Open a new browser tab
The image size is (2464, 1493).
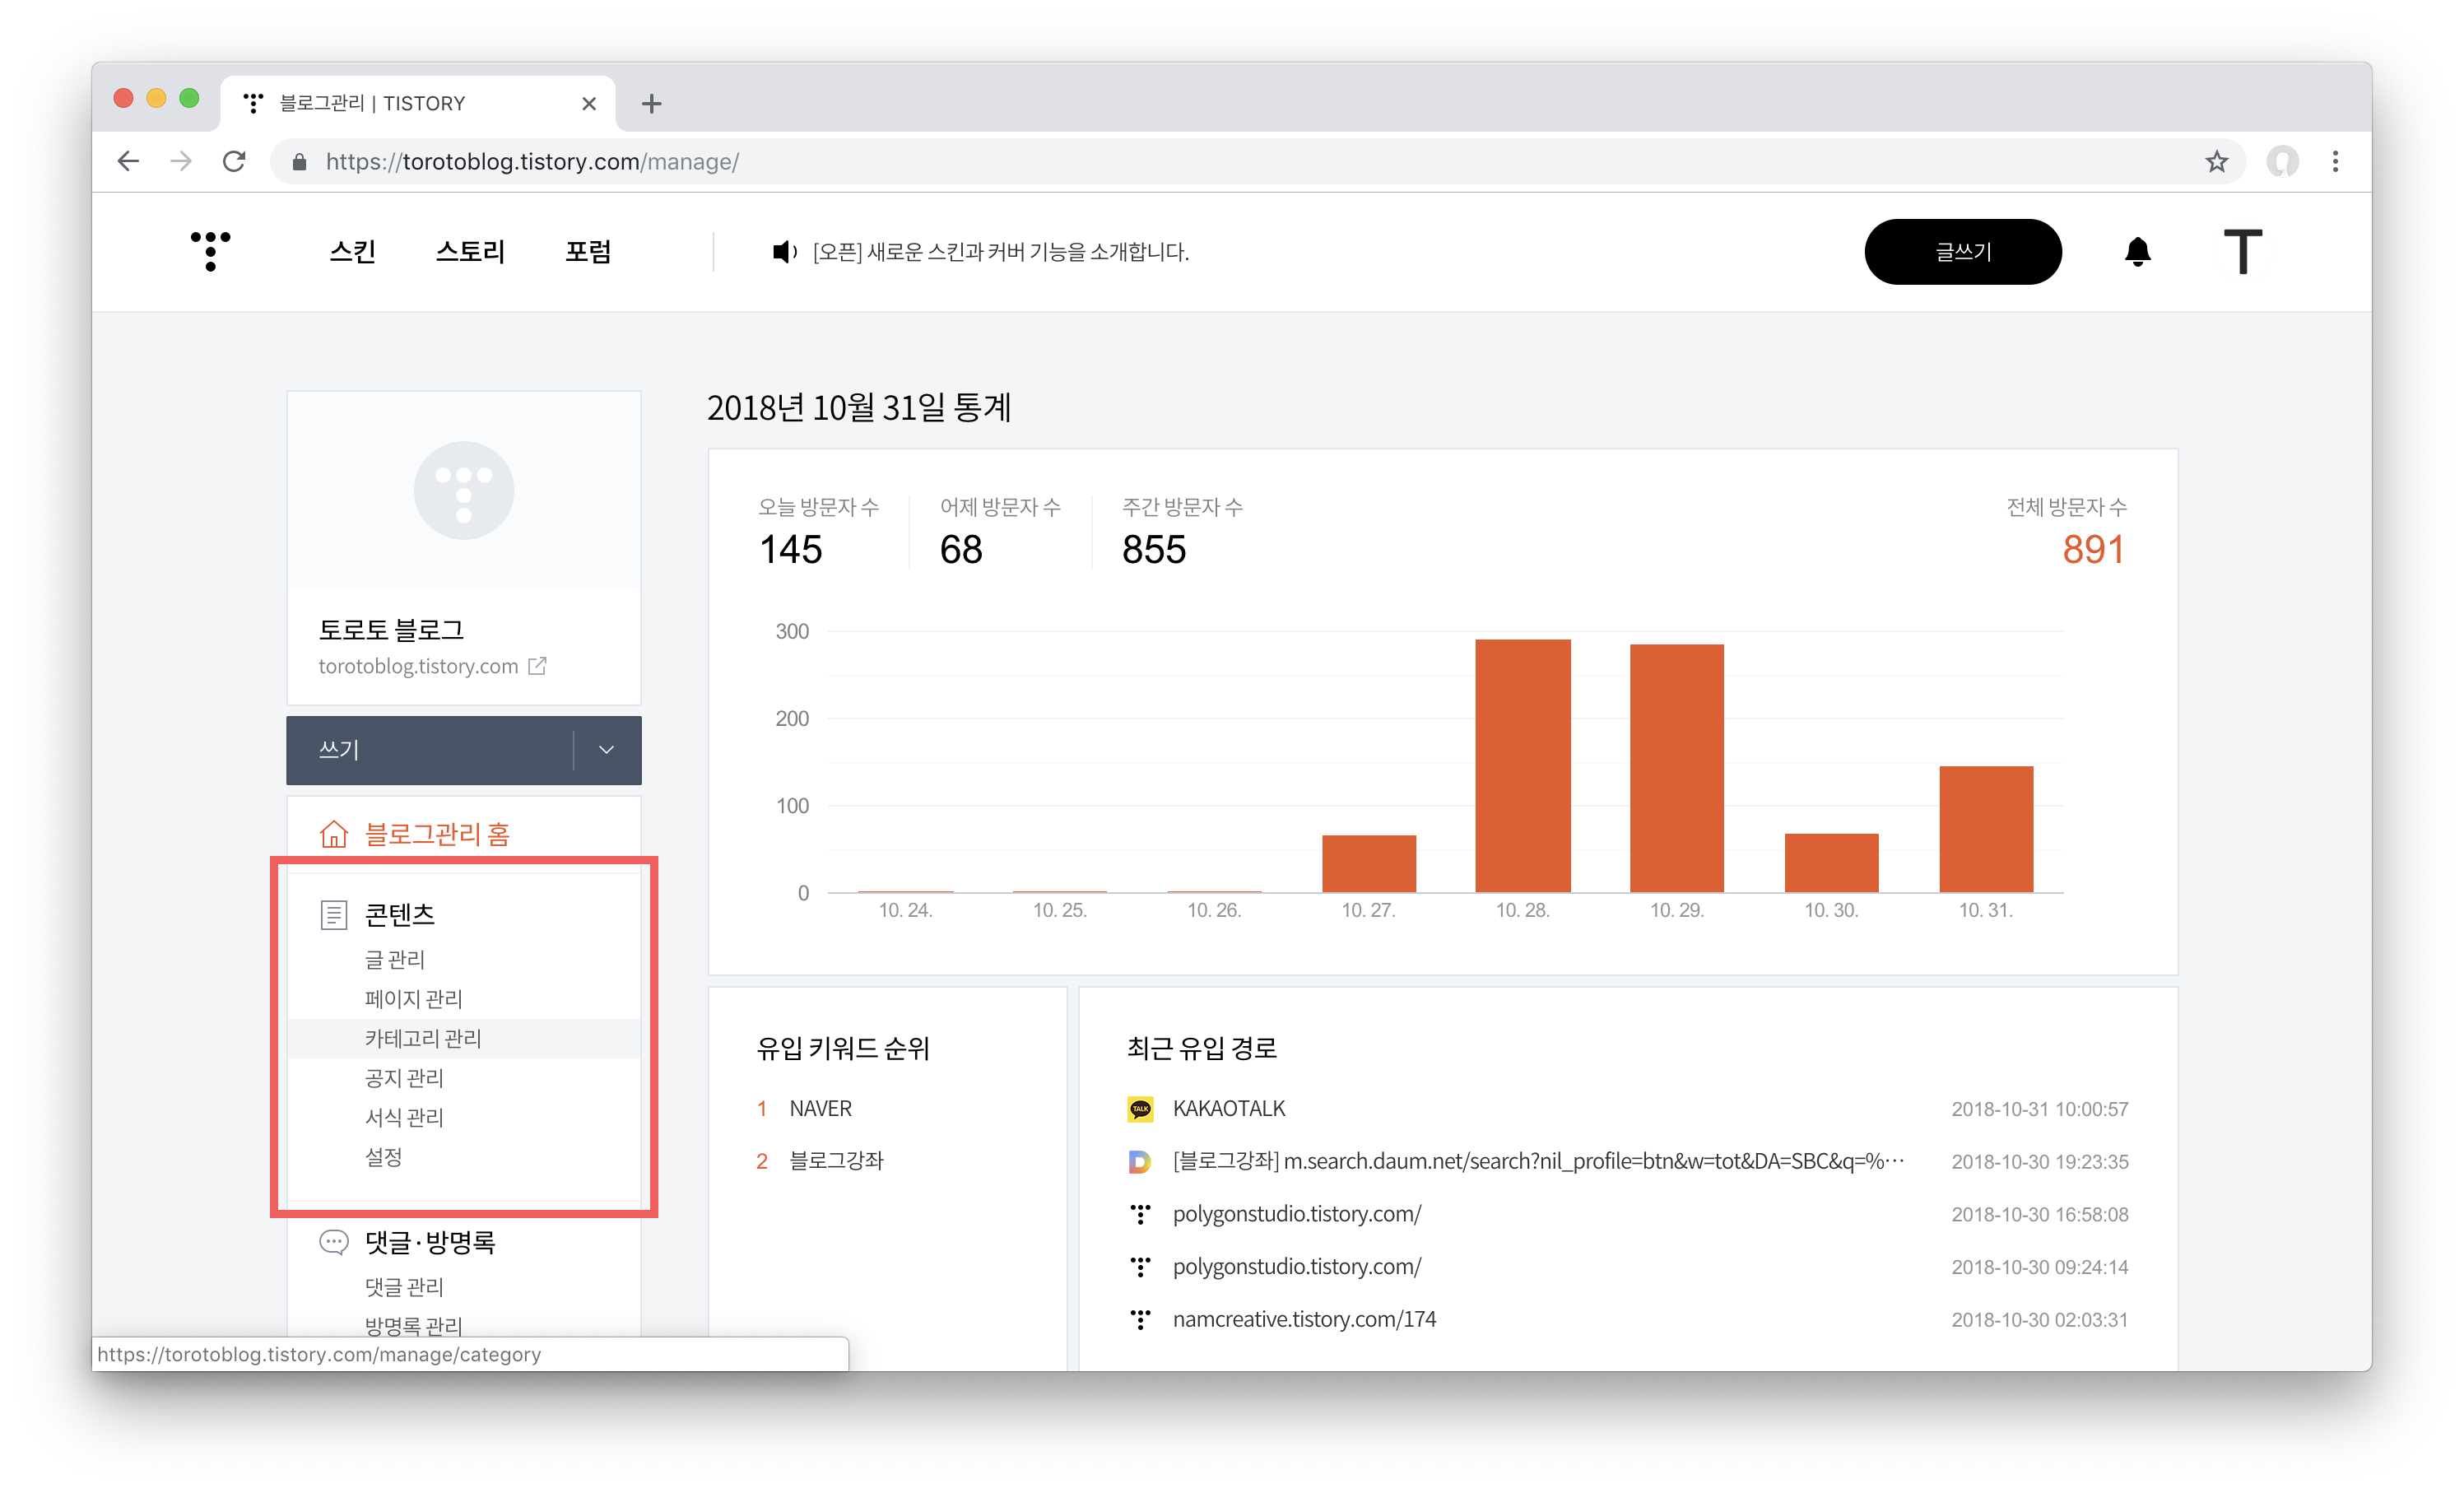pyautogui.click(x=651, y=104)
